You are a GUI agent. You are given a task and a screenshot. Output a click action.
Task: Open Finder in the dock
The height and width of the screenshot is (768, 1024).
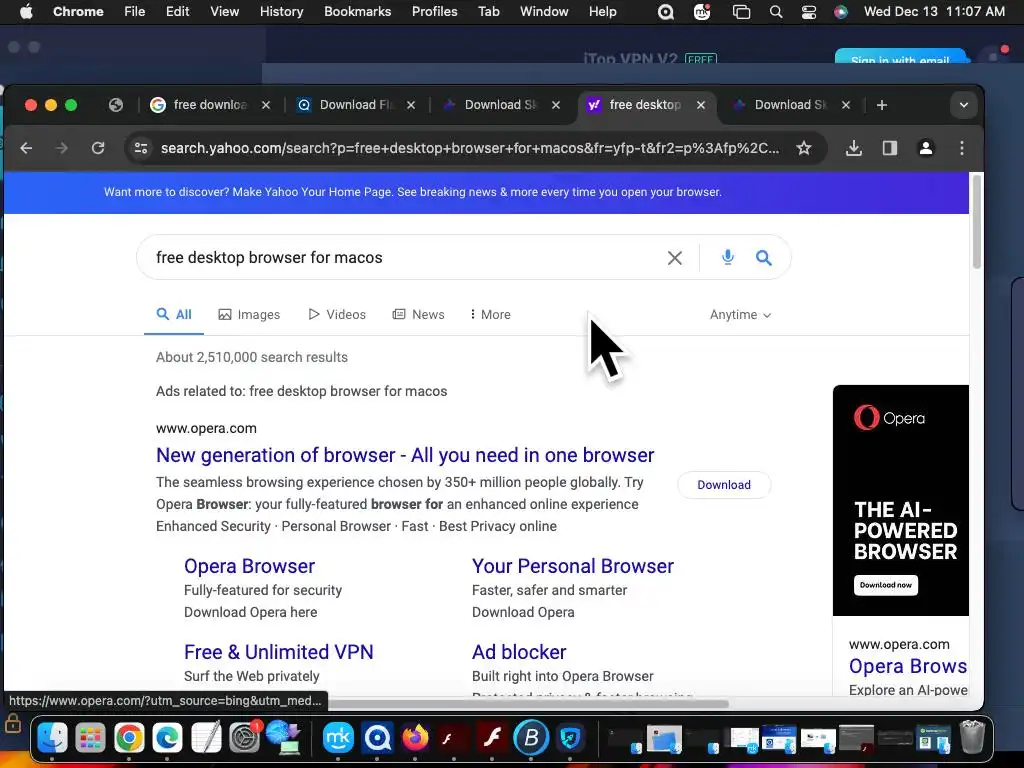click(52, 738)
